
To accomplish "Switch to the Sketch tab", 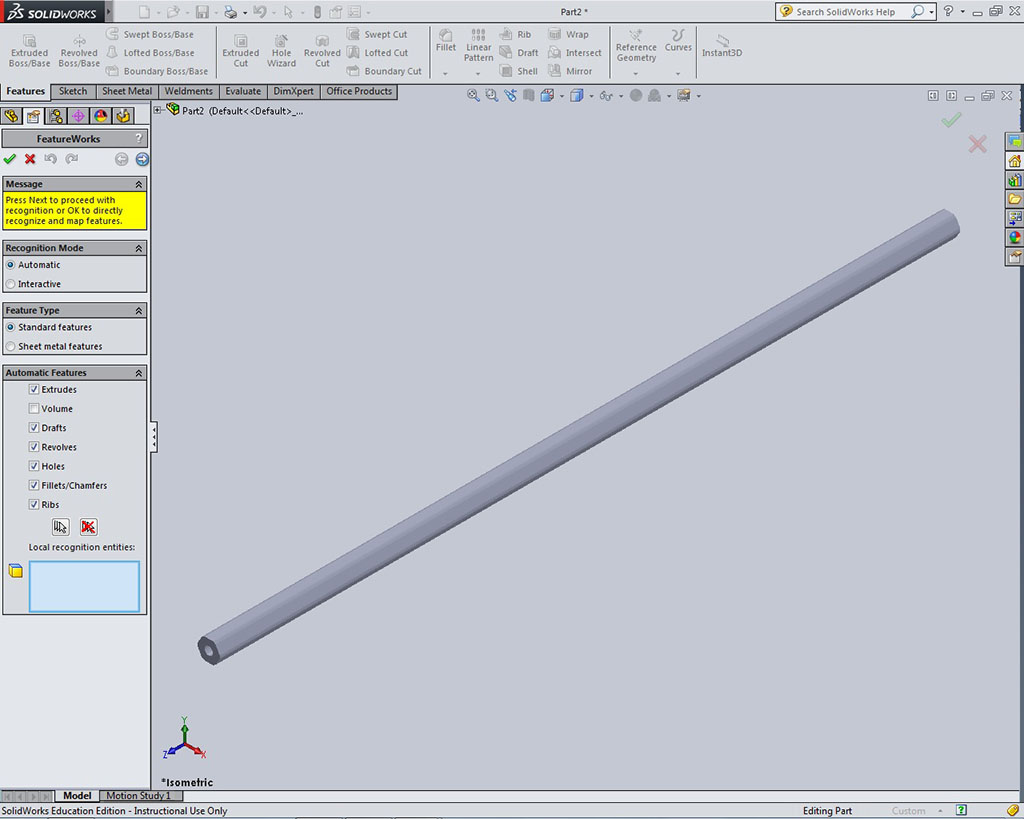I will click(x=73, y=91).
